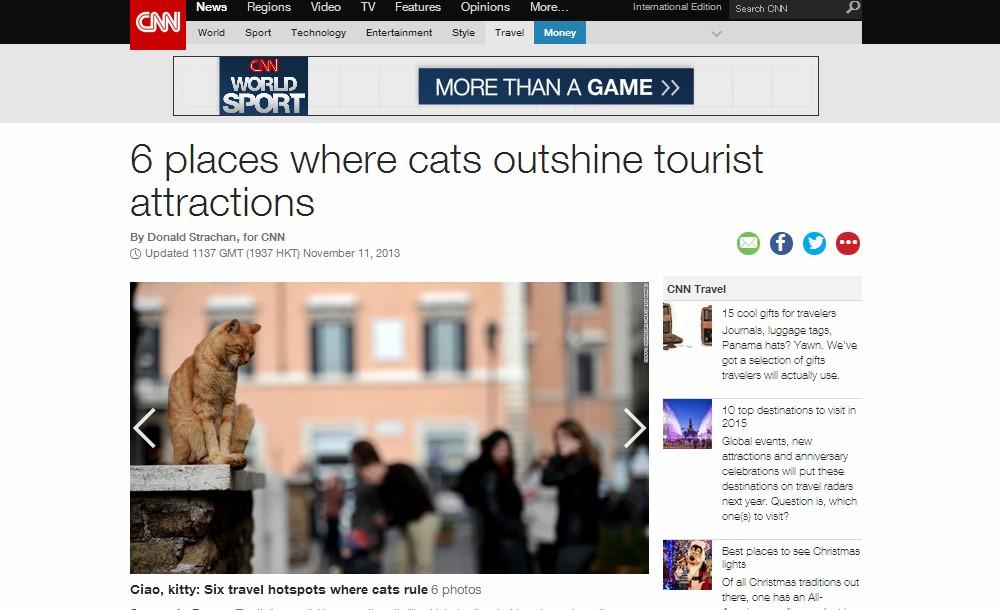The image size is (1000, 610).
Task: Click the CNN logo
Action: pos(158,24)
